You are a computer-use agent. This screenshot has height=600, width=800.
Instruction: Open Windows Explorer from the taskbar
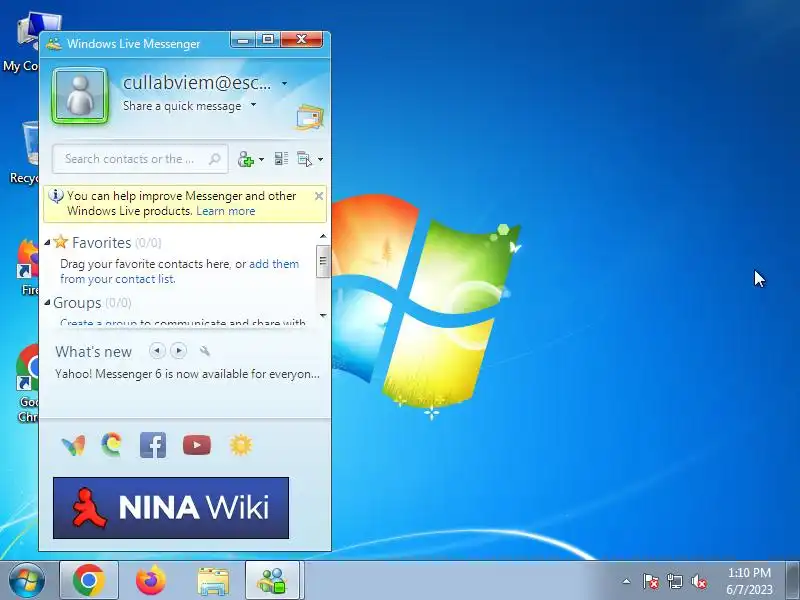click(213, 581)
